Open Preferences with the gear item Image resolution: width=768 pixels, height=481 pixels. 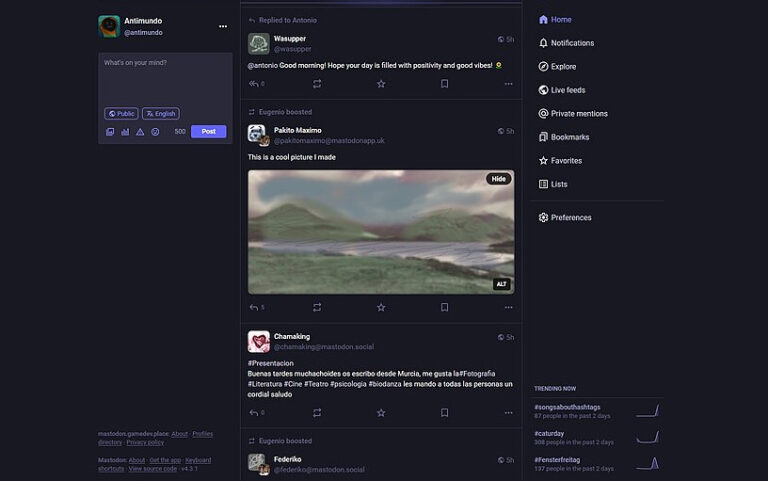(570, 217)
